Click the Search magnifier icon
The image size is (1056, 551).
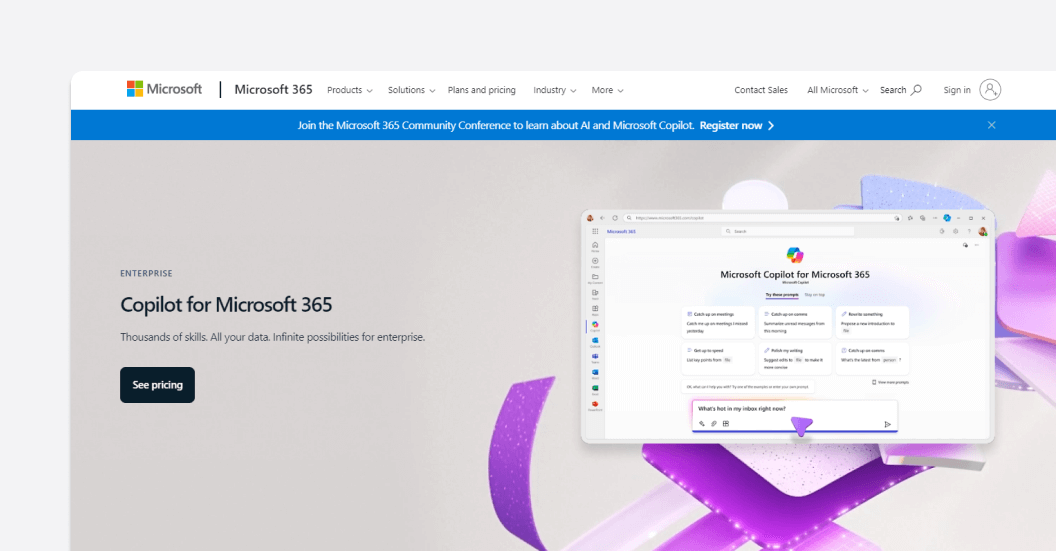916,90
